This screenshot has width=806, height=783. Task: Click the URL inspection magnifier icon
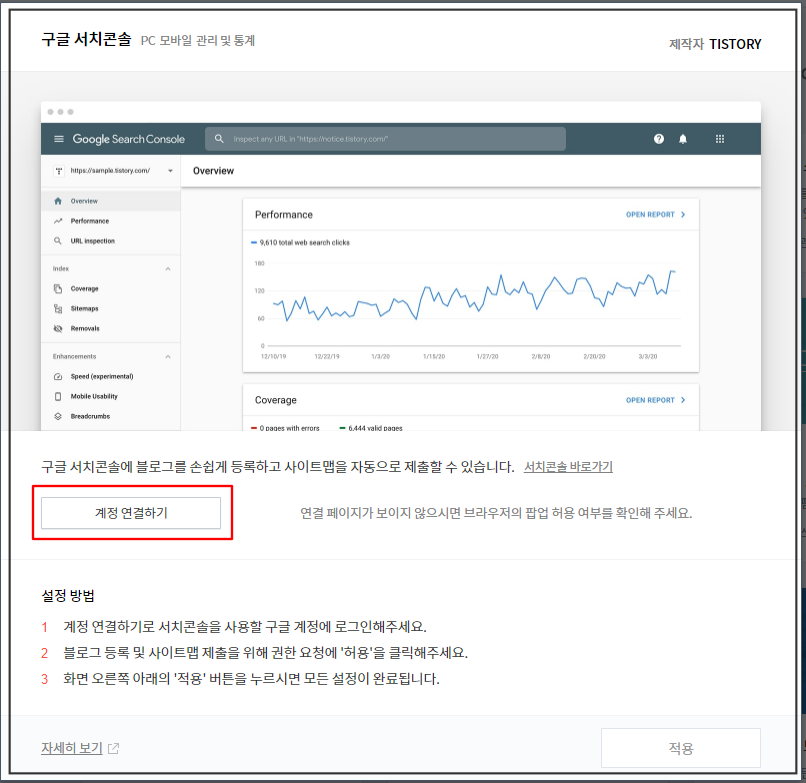tap(58, 241)
